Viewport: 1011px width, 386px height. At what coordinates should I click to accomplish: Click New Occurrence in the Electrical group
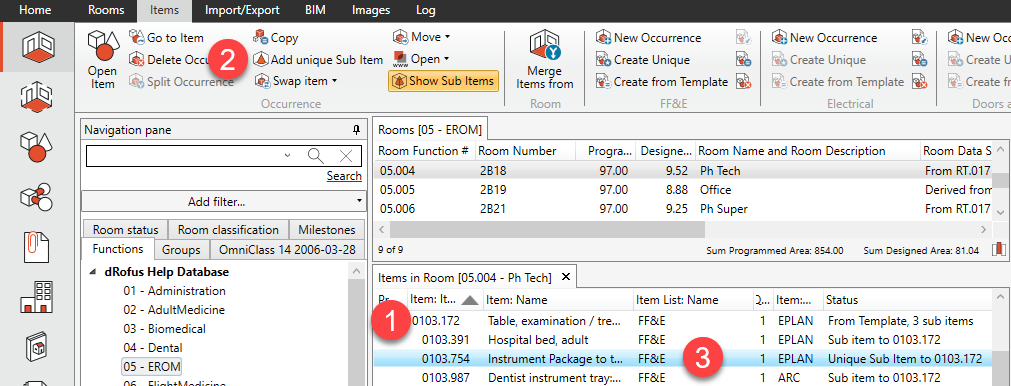click(825, 38)
